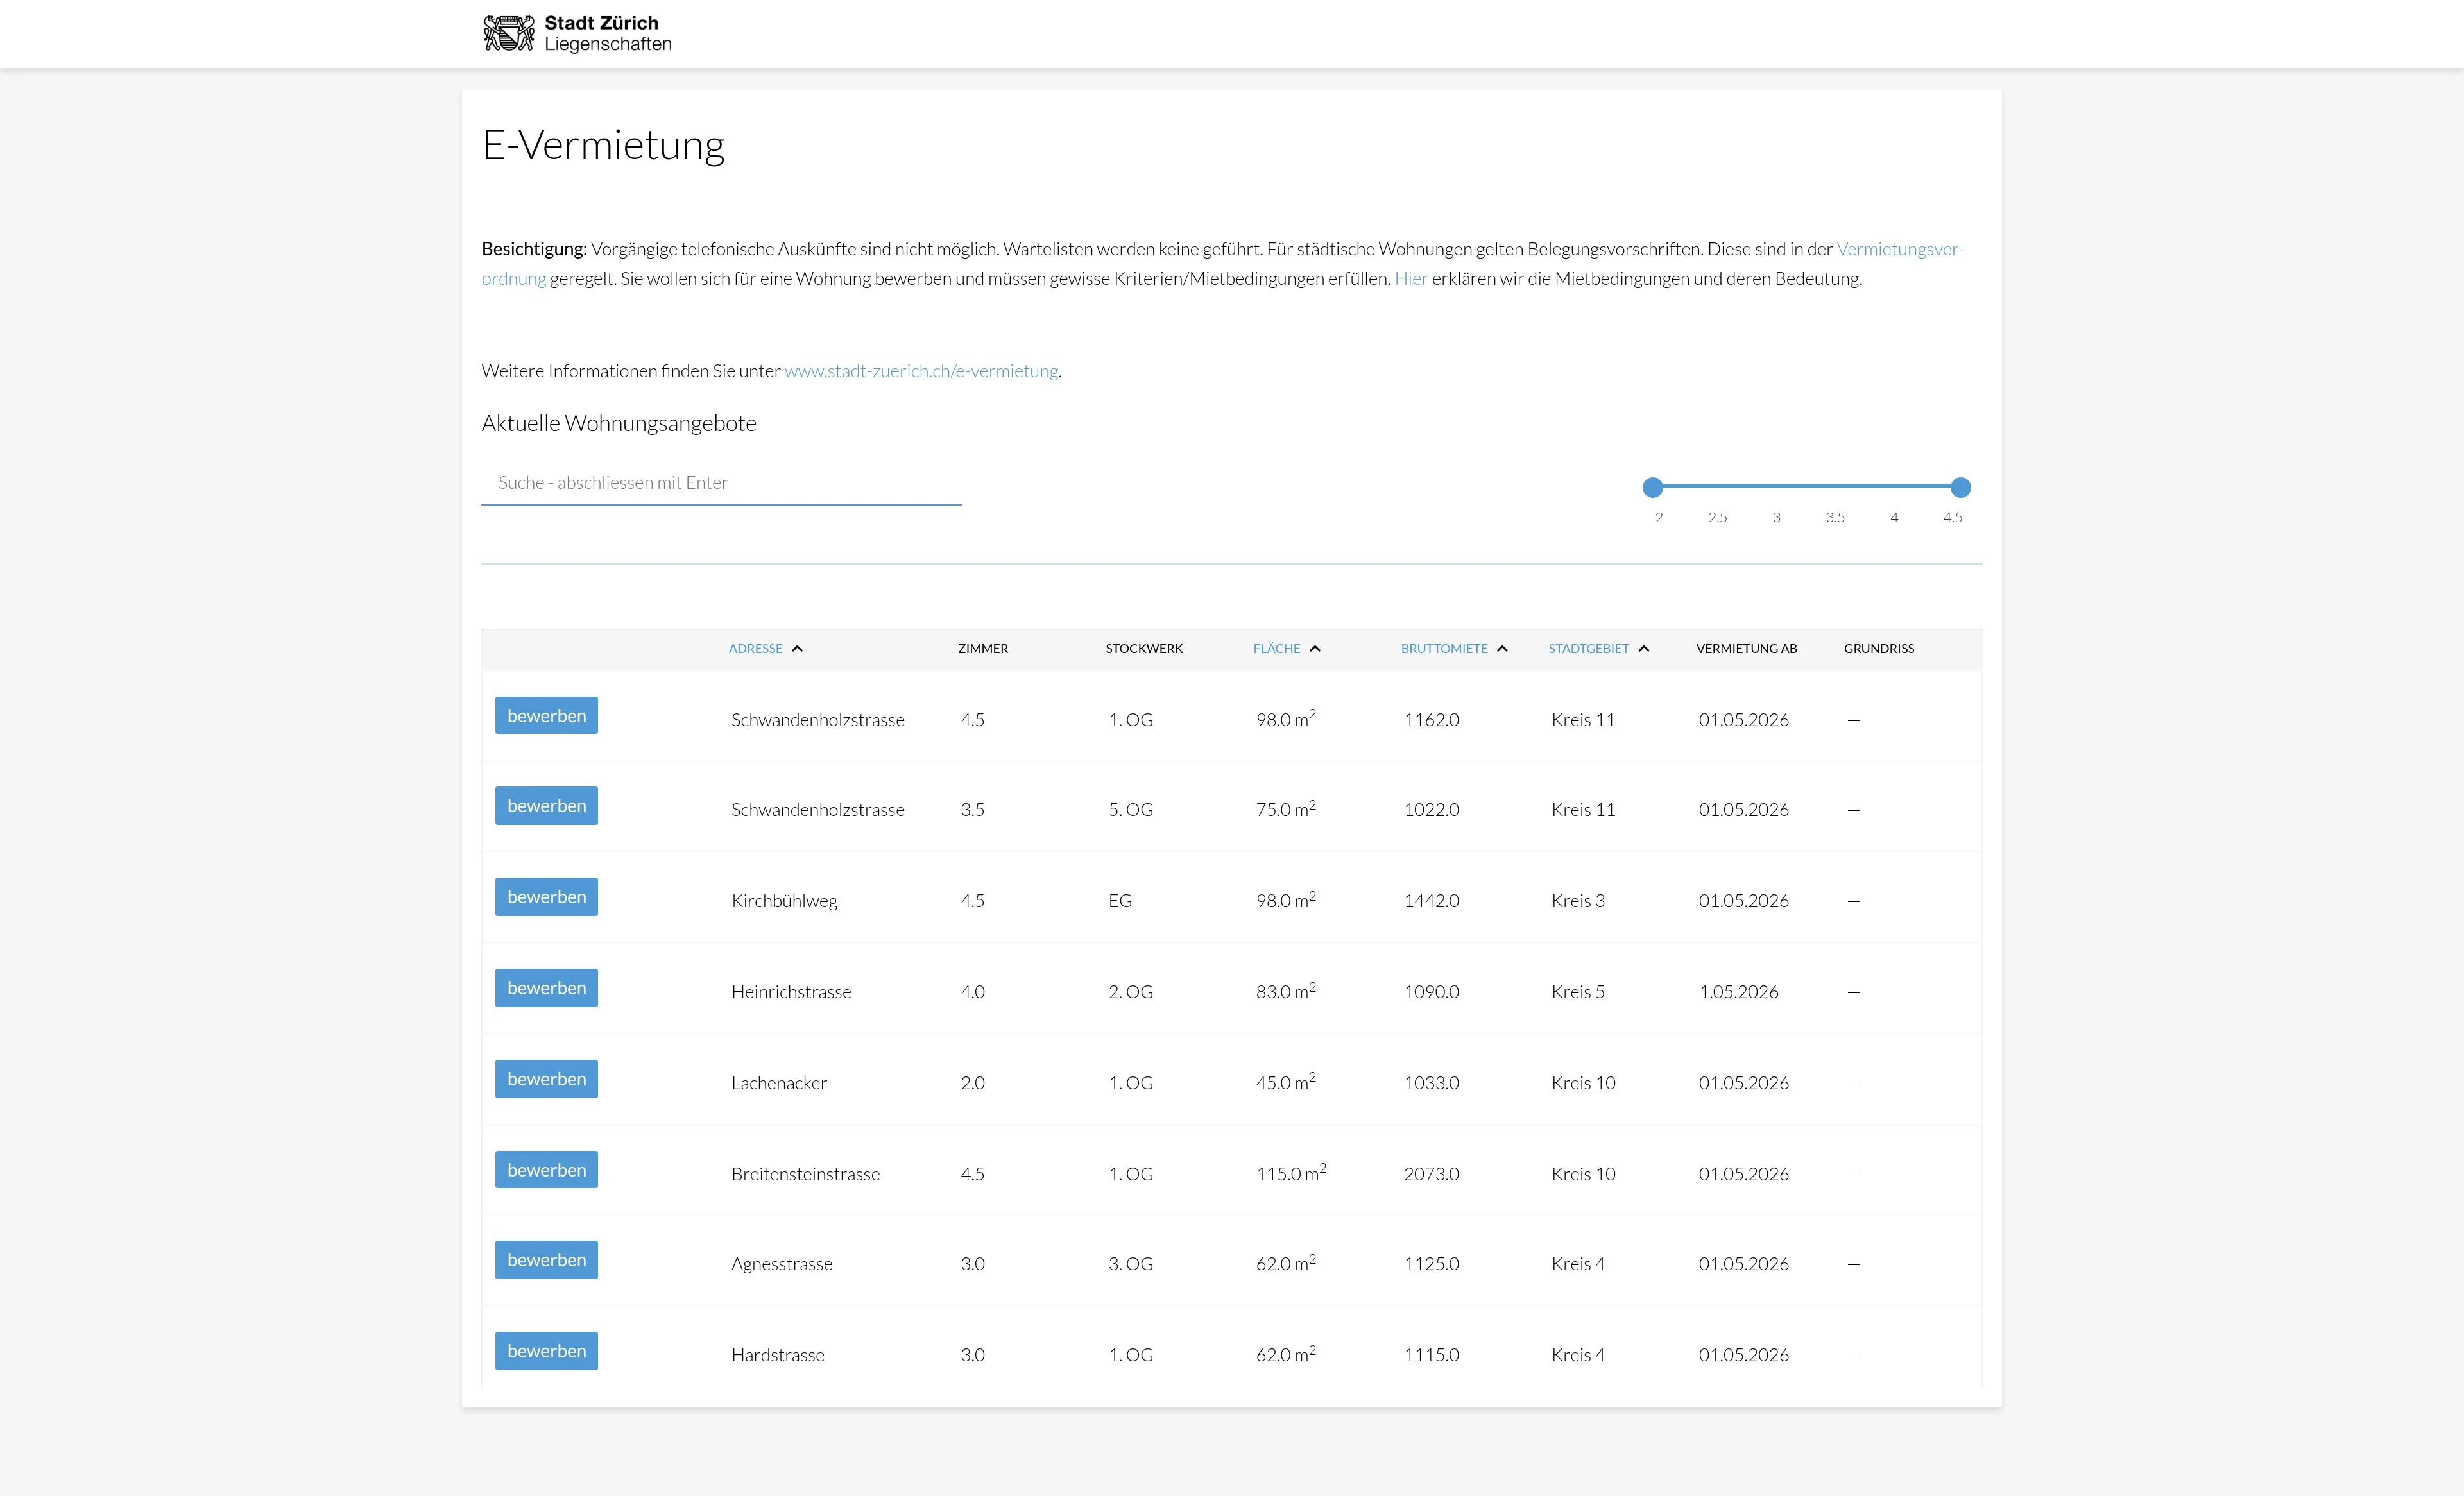Click the sort arrow next to Fläche
Image resolution: width=2464 pixels, height=1496 pixels.
pyautogui.click(x=1315, y=649)
